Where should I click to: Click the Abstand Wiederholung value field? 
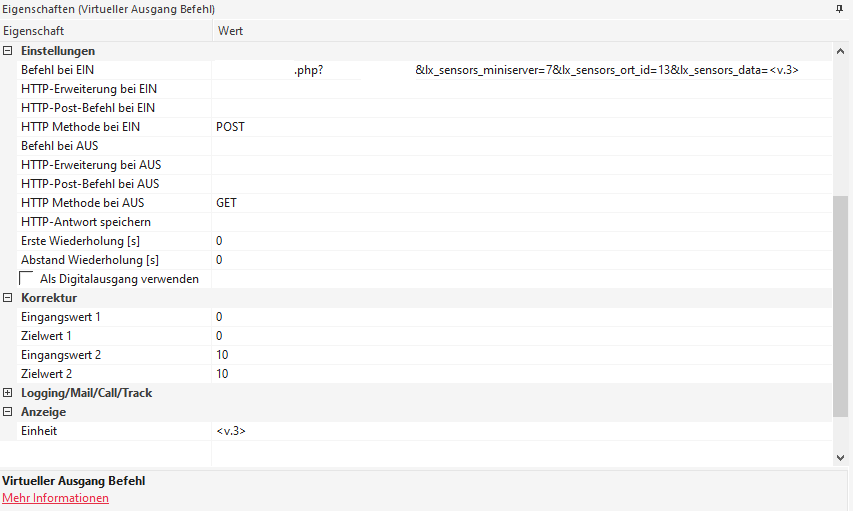click(520, 260)
